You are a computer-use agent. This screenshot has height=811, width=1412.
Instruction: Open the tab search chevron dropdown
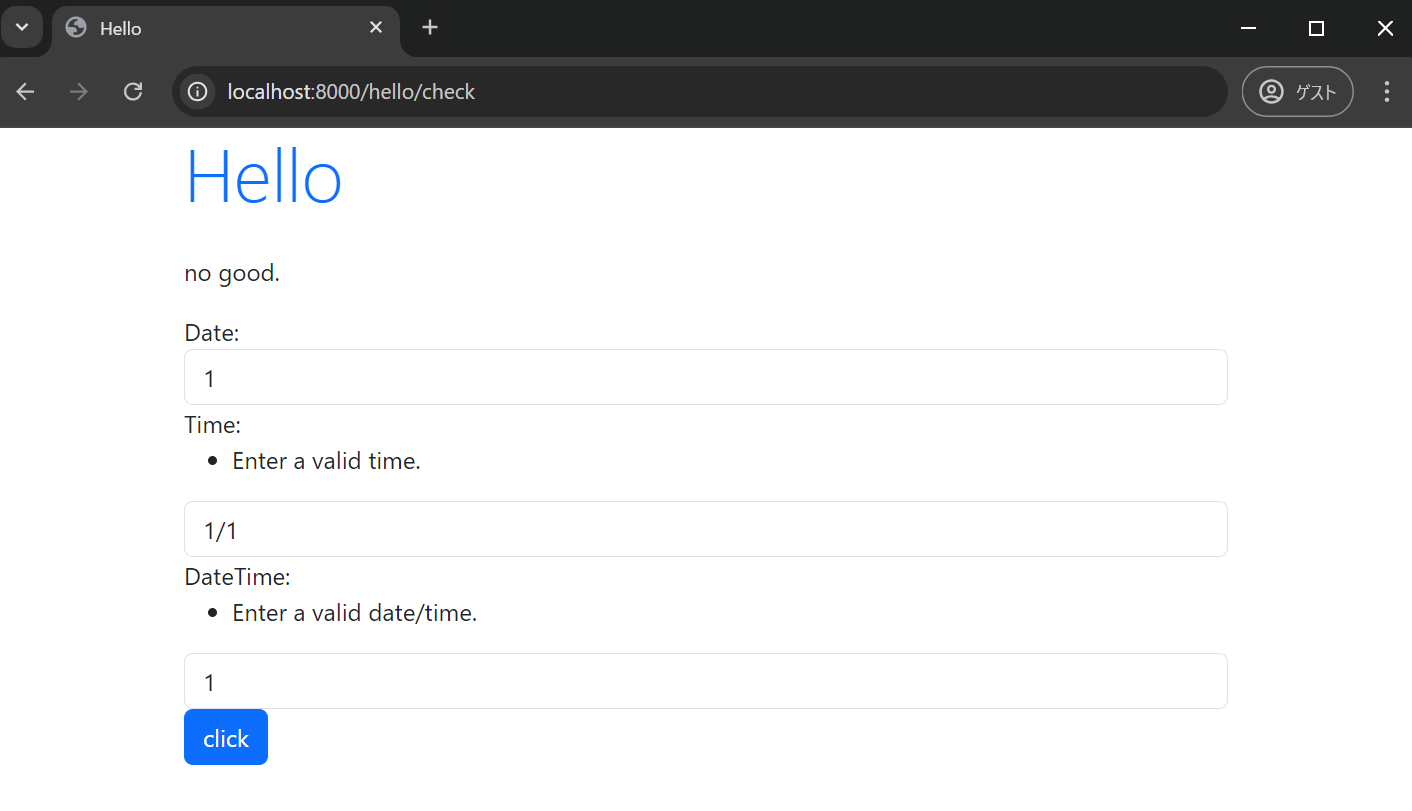point(22,27)
